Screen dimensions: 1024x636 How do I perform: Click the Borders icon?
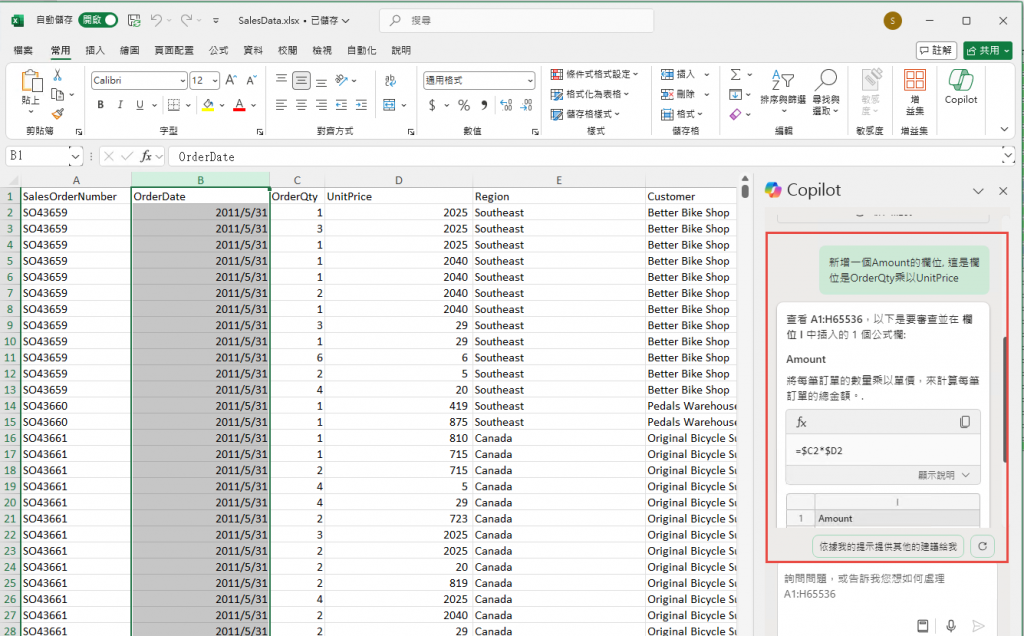coord(174,104)
